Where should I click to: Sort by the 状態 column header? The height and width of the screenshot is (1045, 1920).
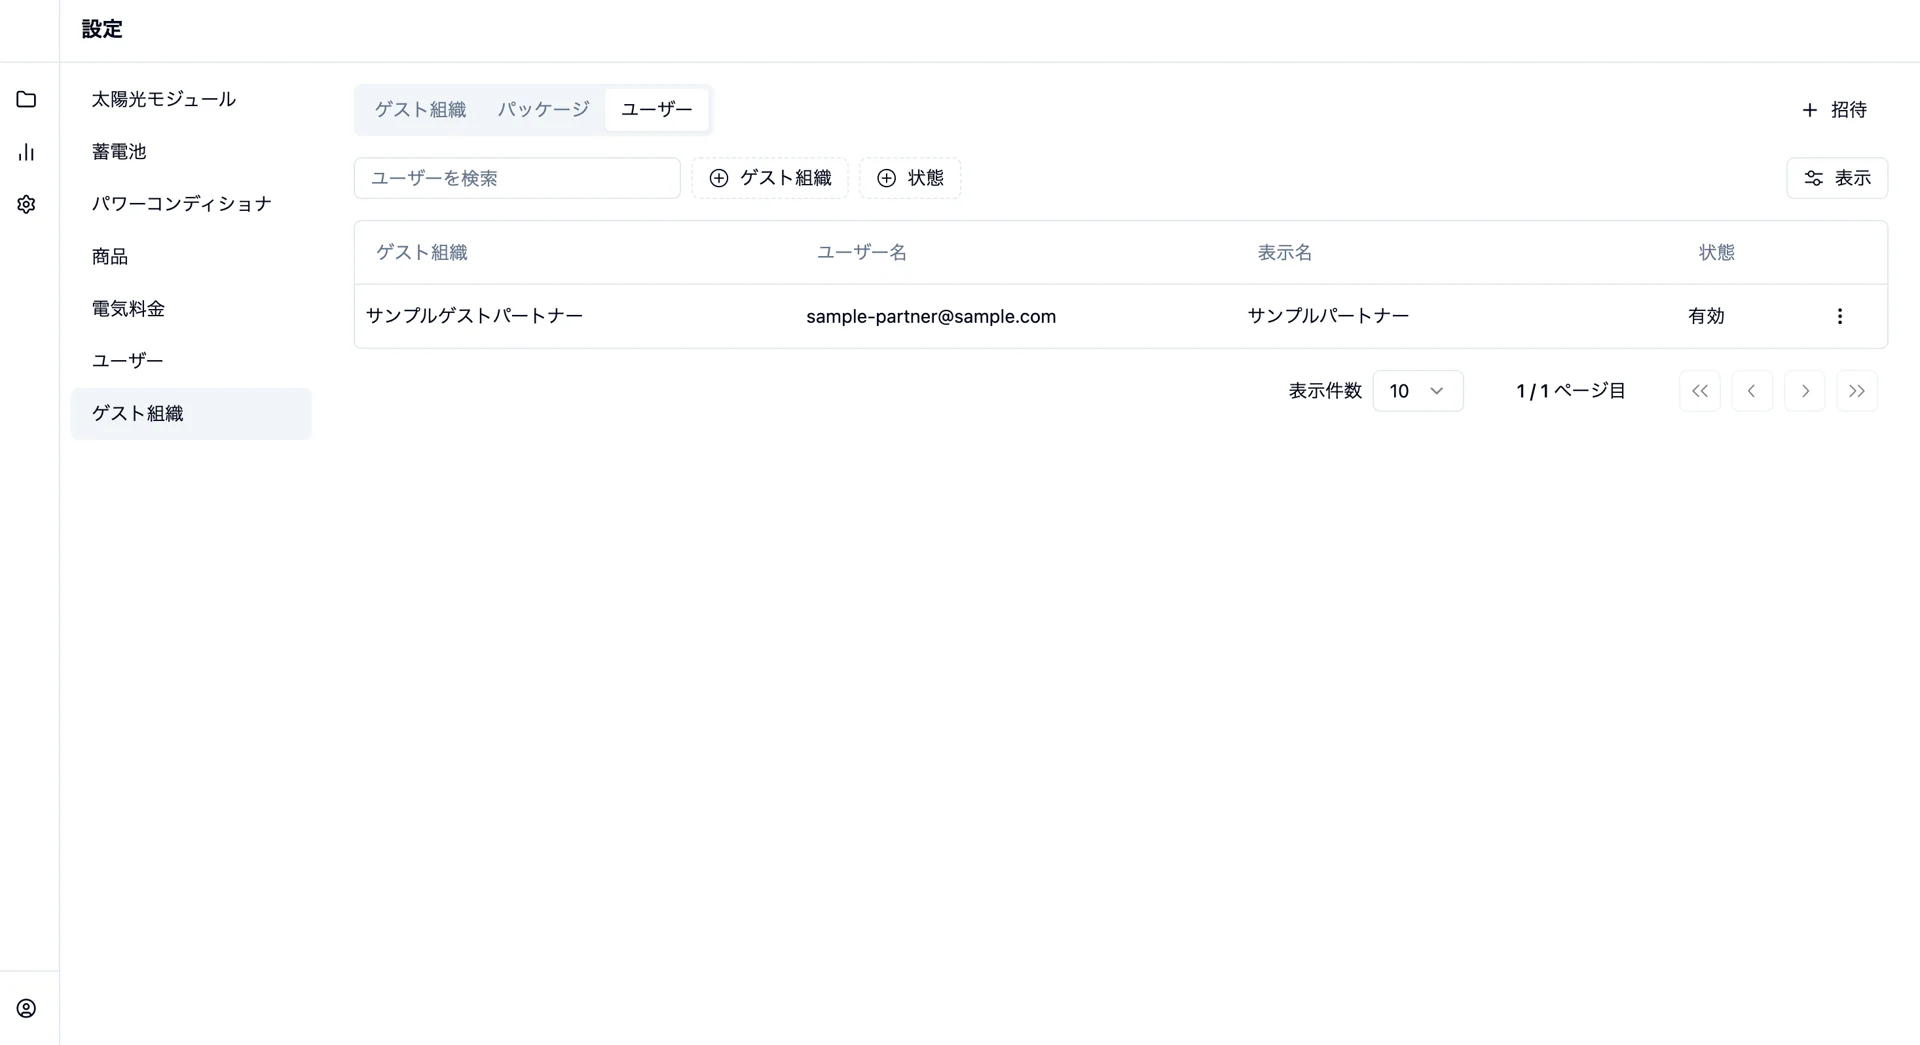[x=1717, y=253]
